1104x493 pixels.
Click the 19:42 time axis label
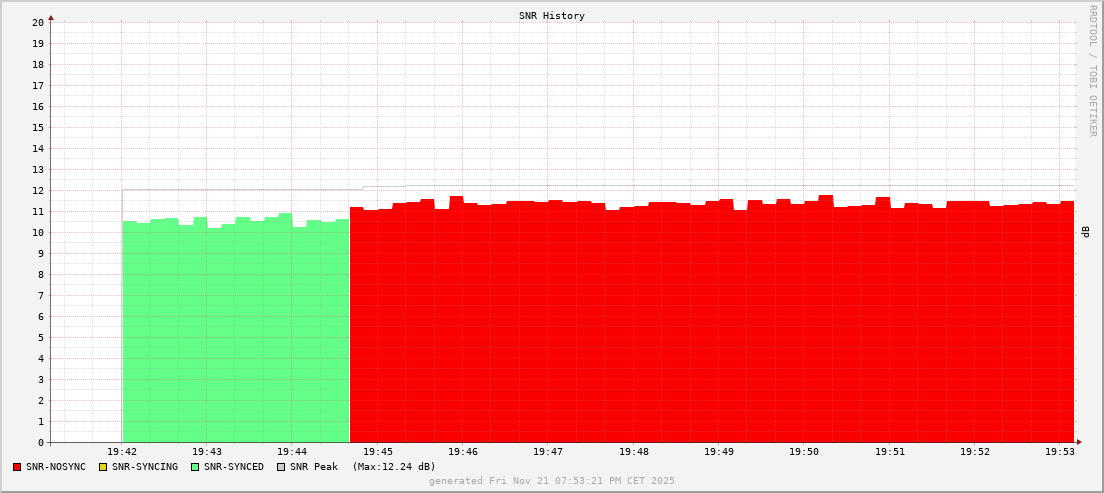pyautogui.click(x=121, y=452)
